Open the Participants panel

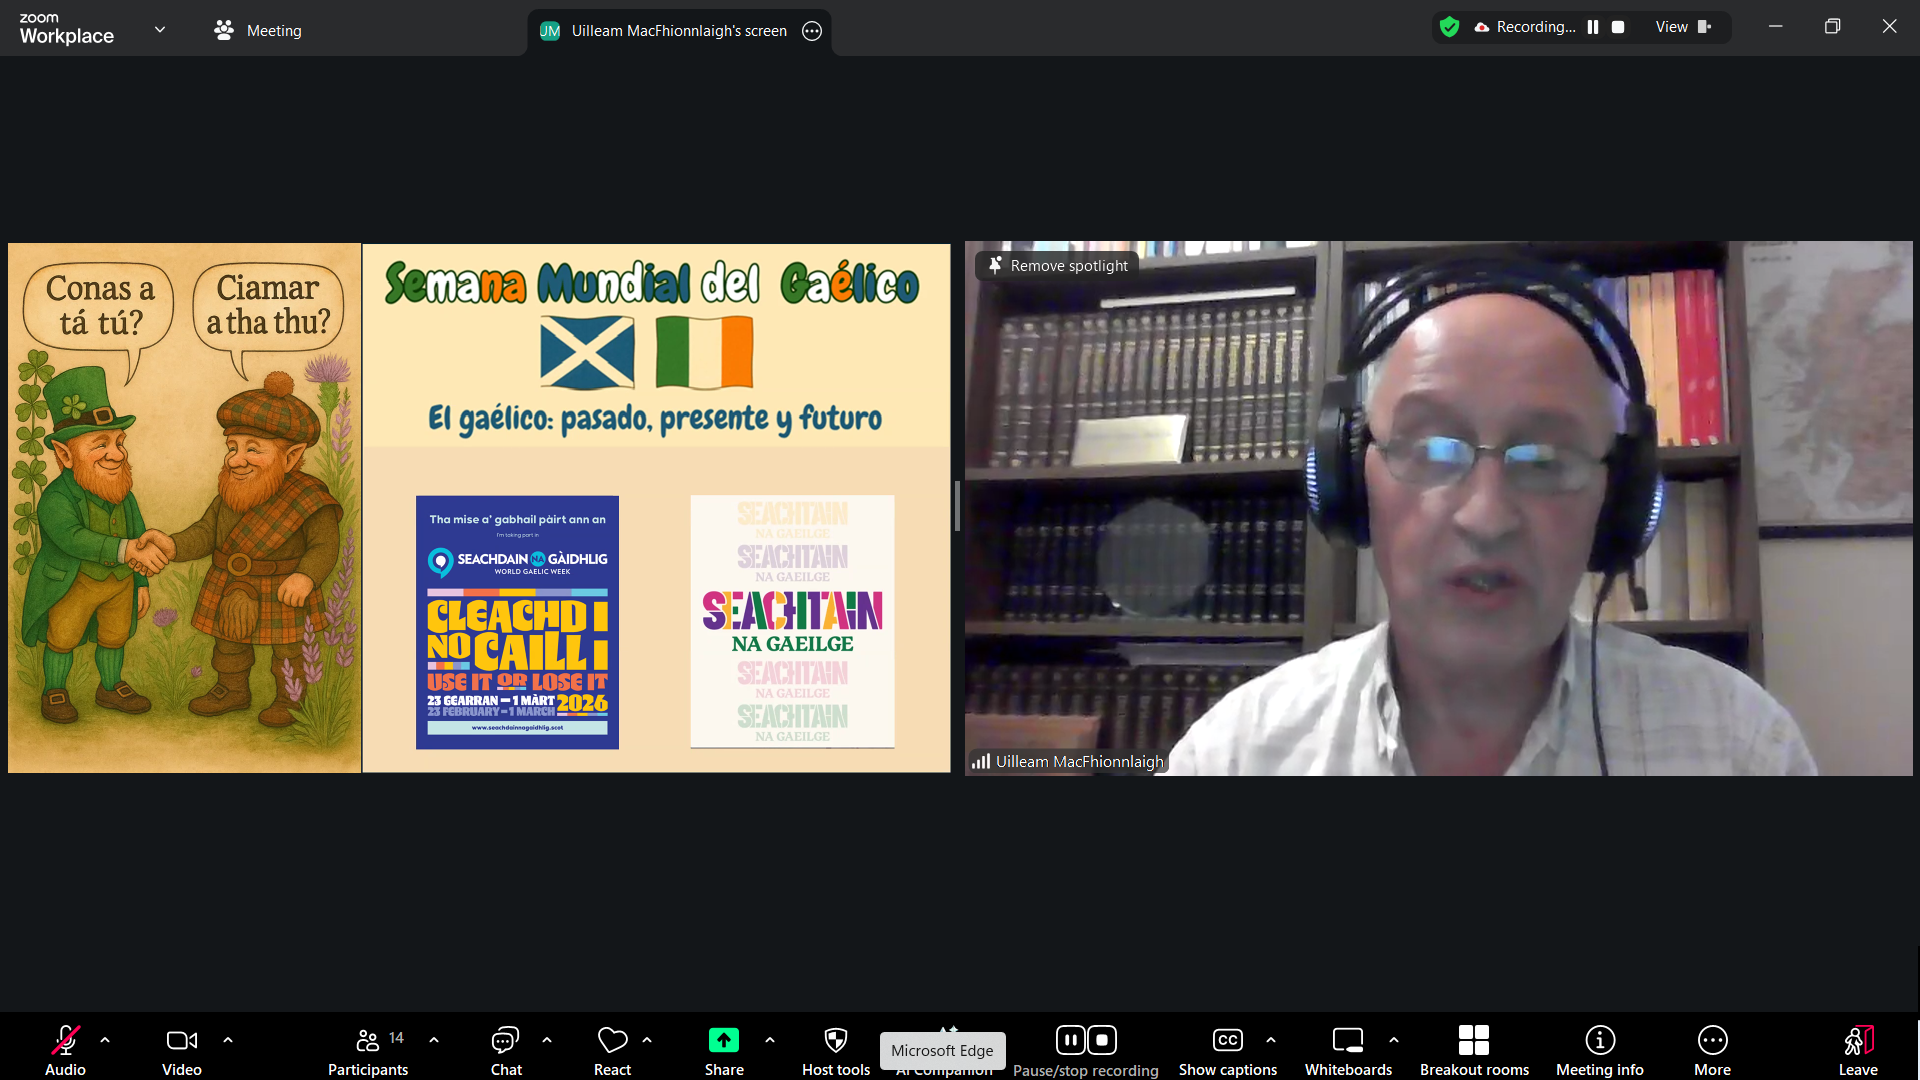[368, 1041]
